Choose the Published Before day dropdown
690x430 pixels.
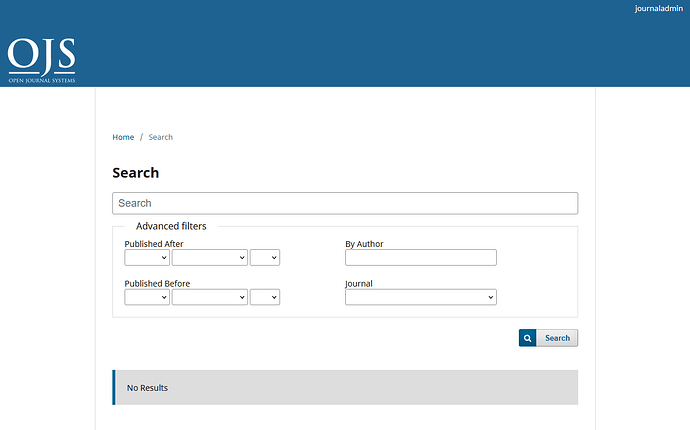coord(265,297)
